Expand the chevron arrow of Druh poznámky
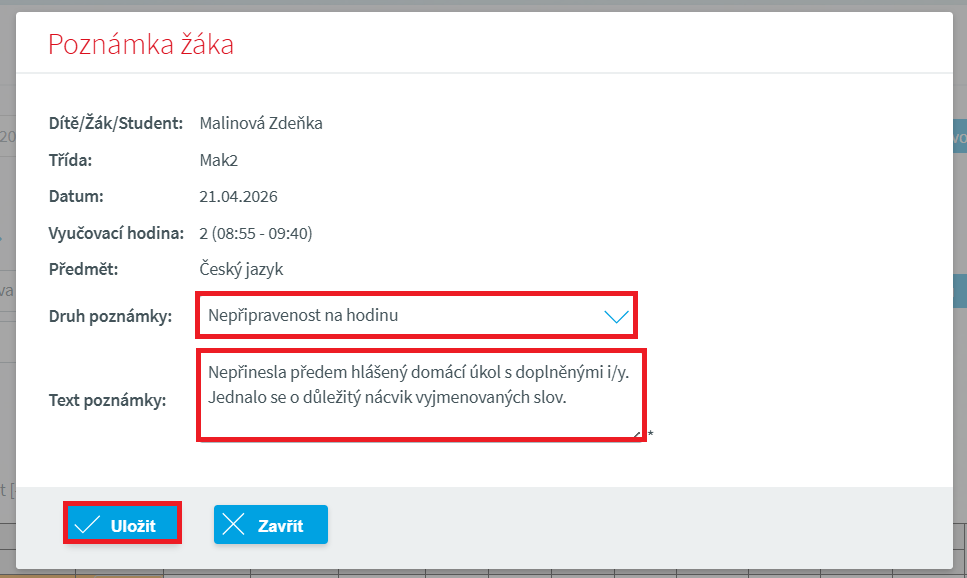The height and width of the screenshot is (578, 967). pyautogui.click(x=616, y=316)
